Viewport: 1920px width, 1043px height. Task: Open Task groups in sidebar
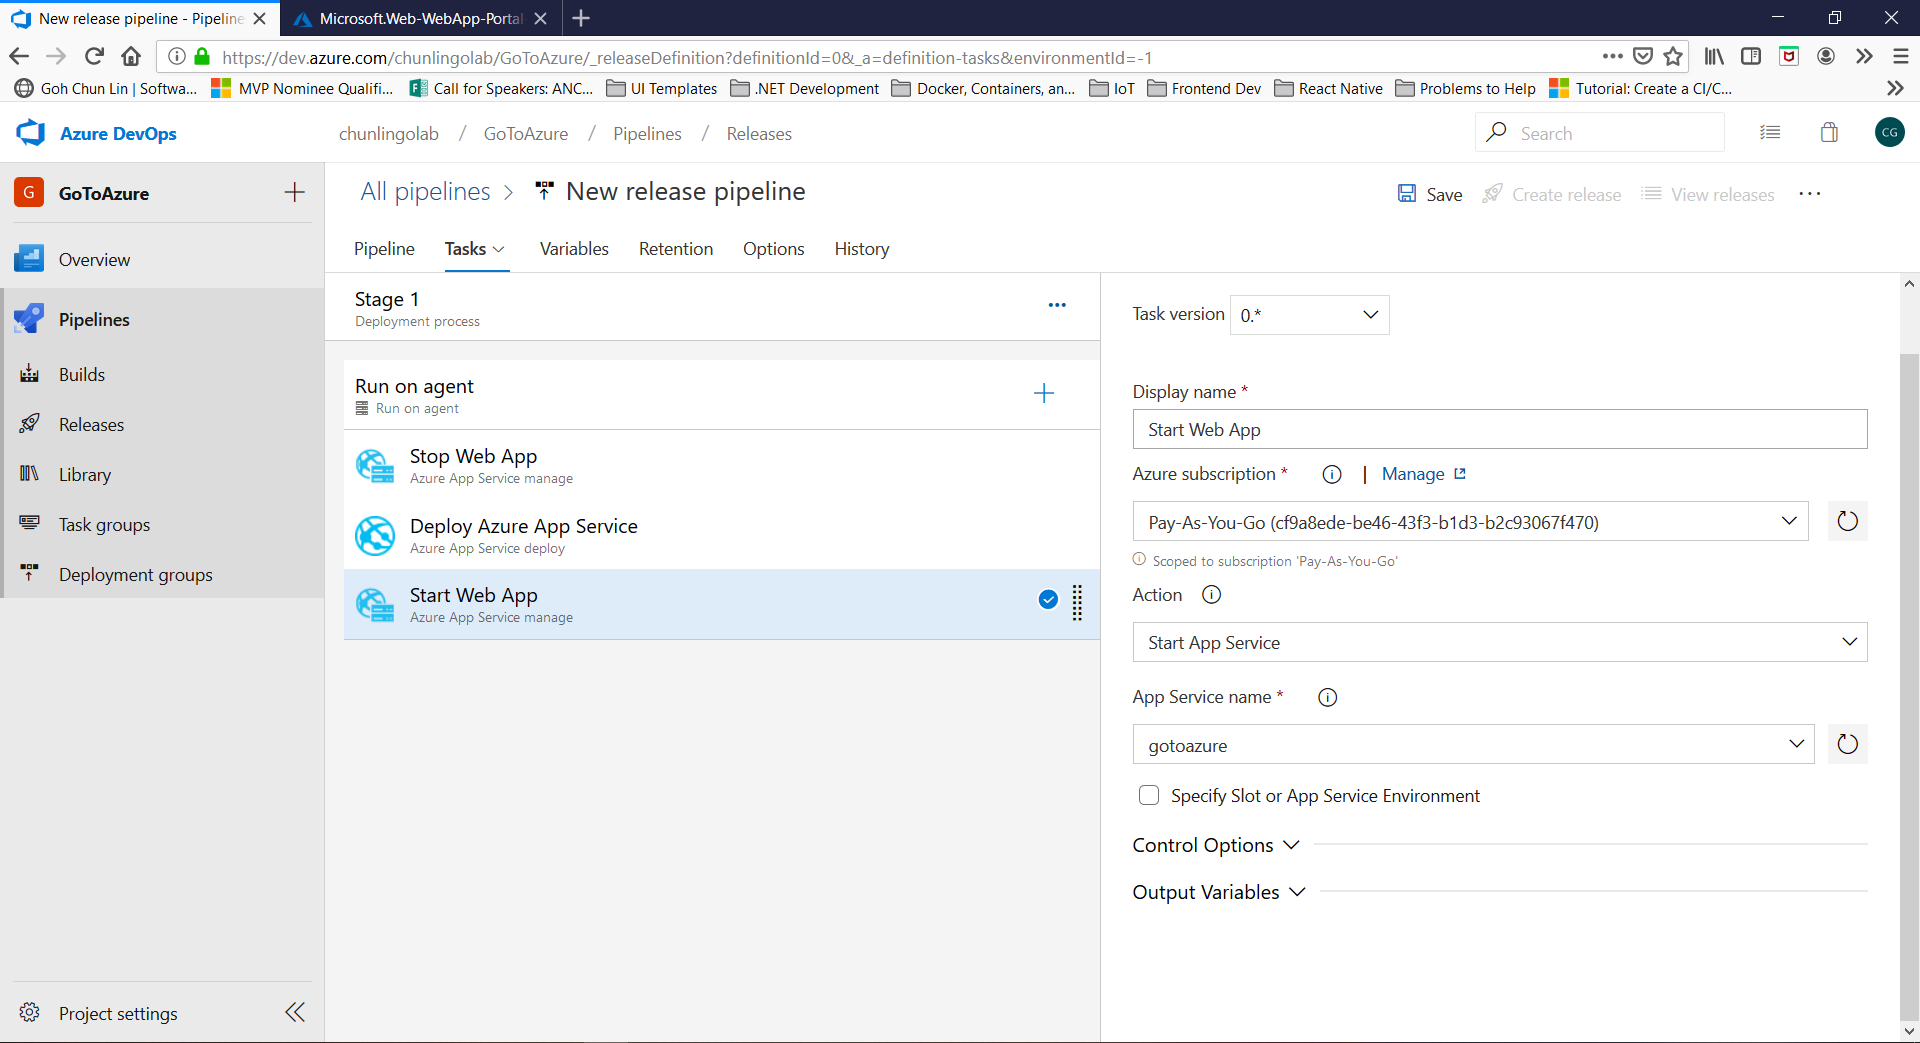104,525
